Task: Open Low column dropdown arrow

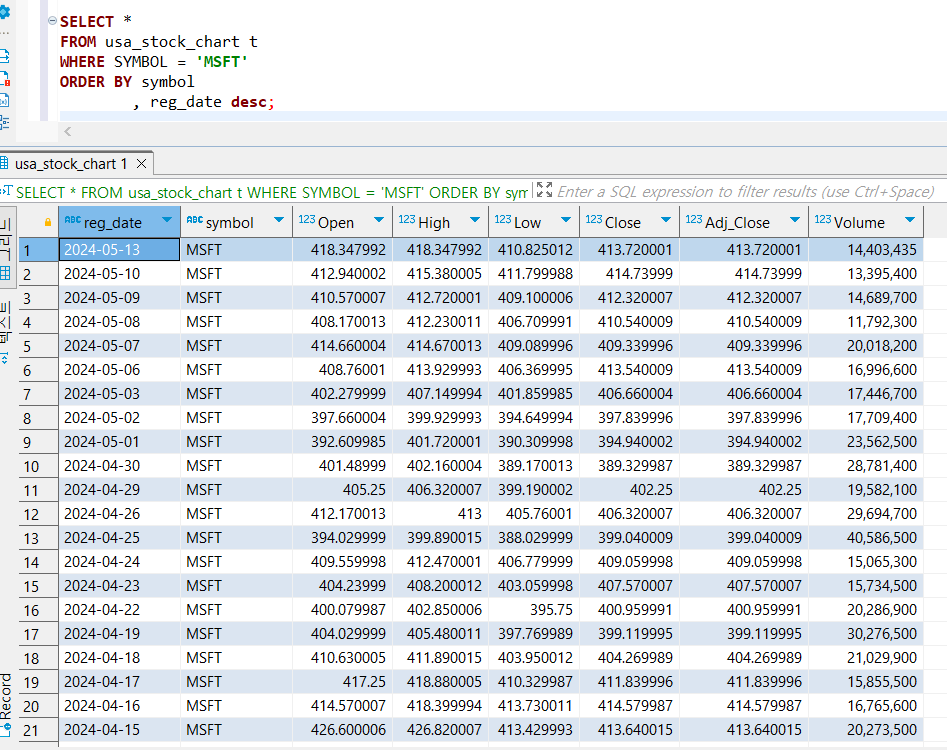Action: 566,220
